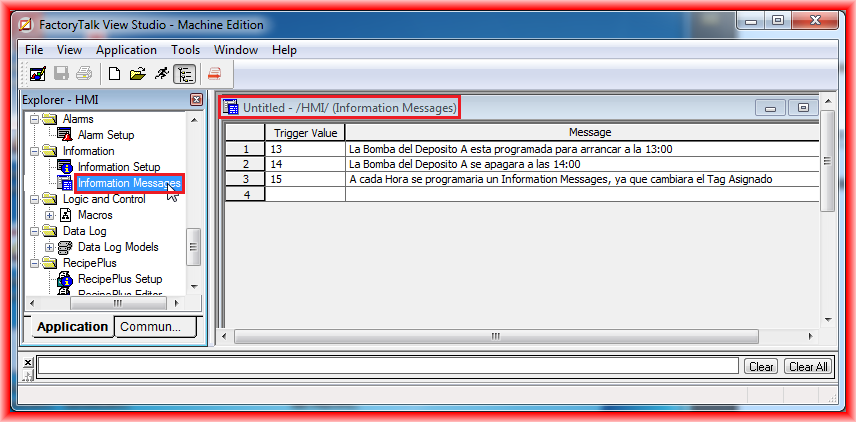Image resolution: width=856 pixels, height=422 pixels.
Task: Open RecipePlus Setup in Explorer tree
Action: tap(119, 279)
